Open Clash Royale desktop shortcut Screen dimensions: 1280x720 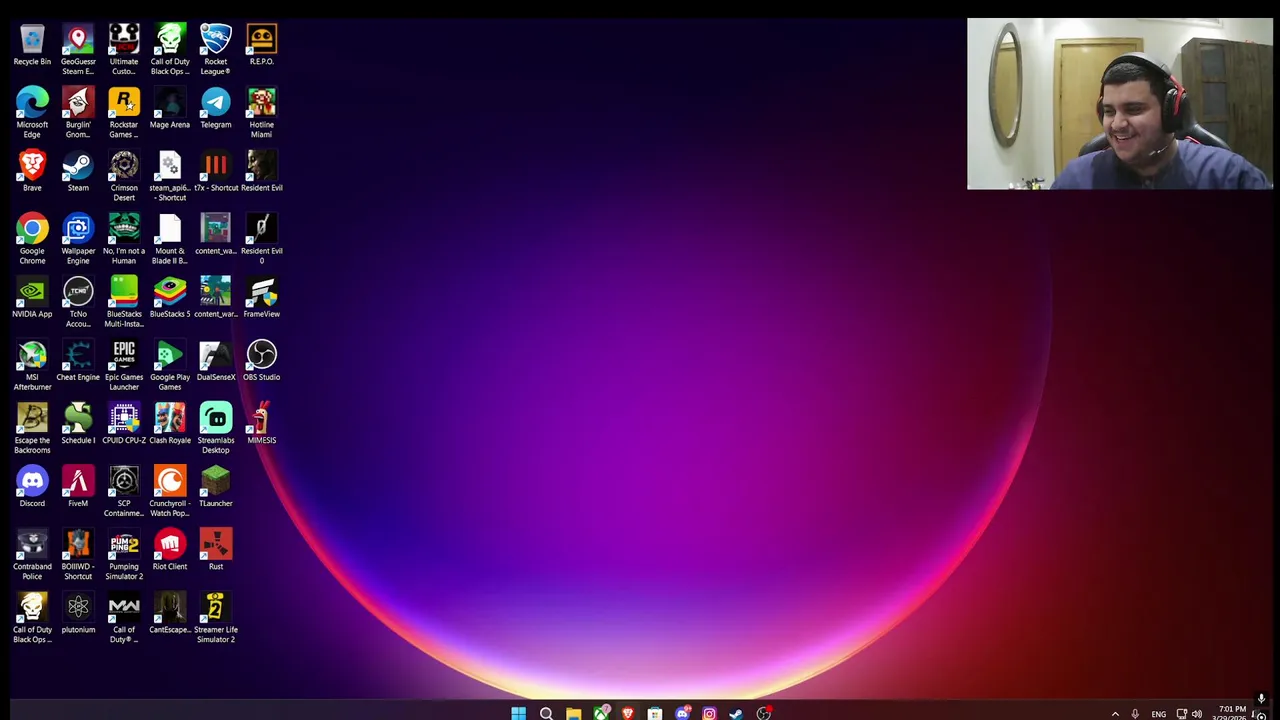click(x=170, y=424)
